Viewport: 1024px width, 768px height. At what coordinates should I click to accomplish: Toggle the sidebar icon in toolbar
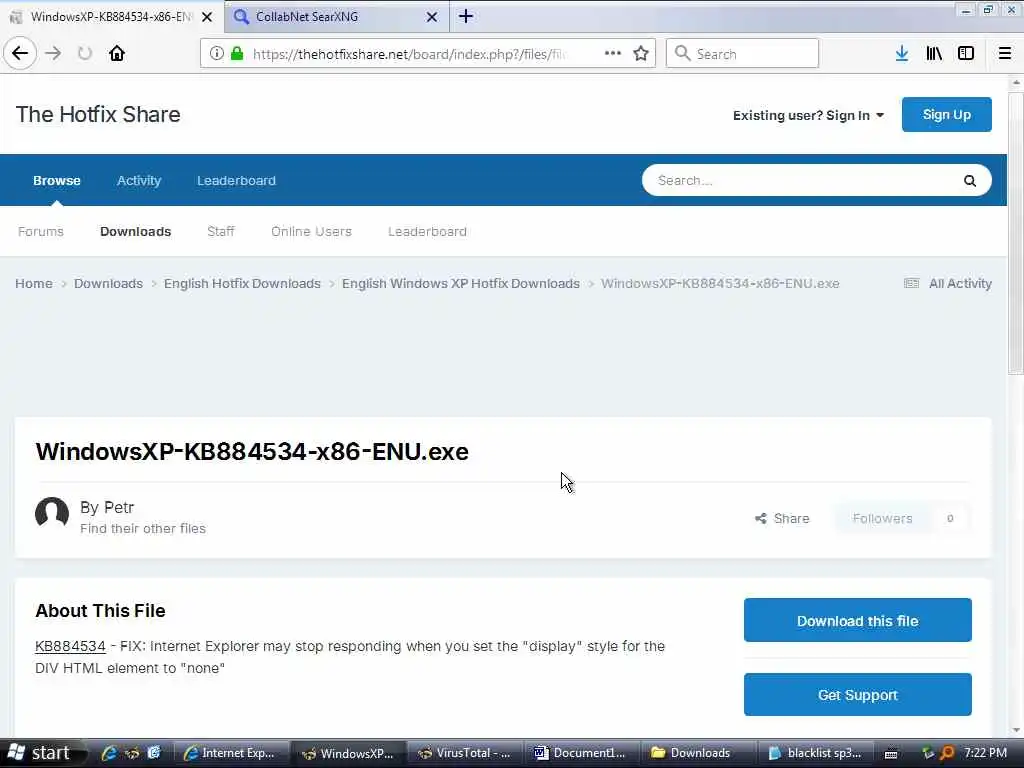coord(966,54)
